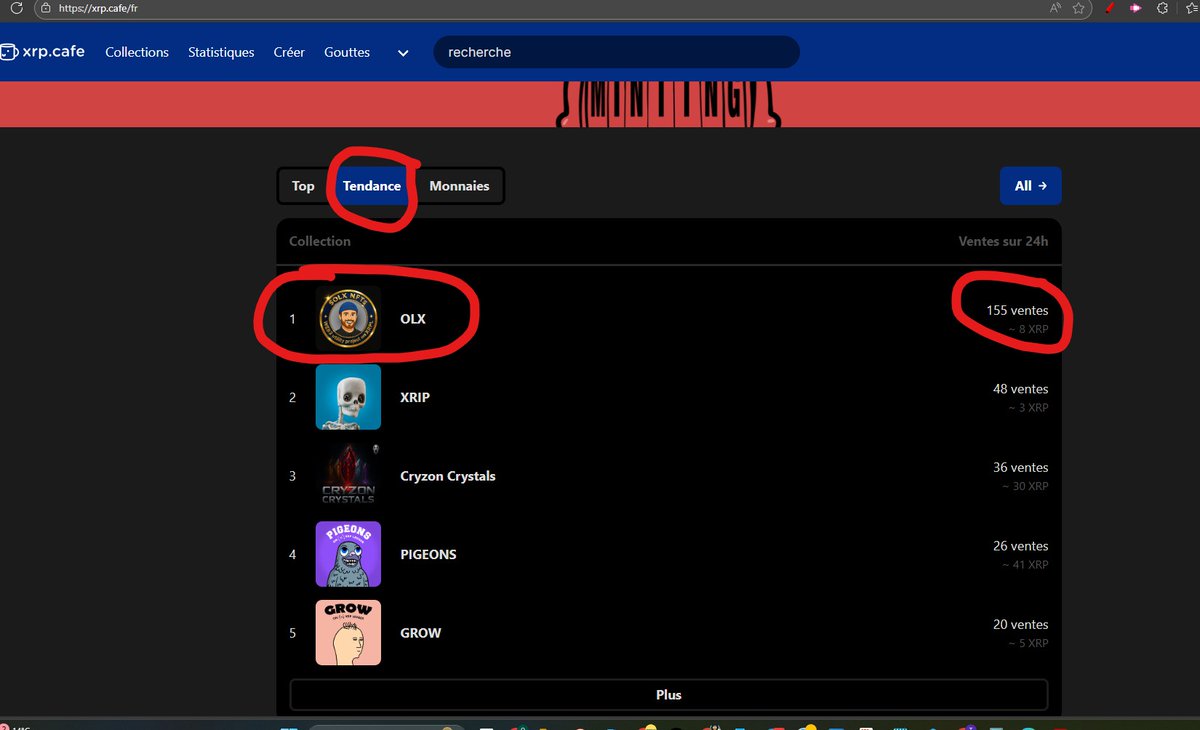The image size is (1200, 730).
Task: Open the Cryzon Crystals thumbnail
Action: [x=348, y=475]
